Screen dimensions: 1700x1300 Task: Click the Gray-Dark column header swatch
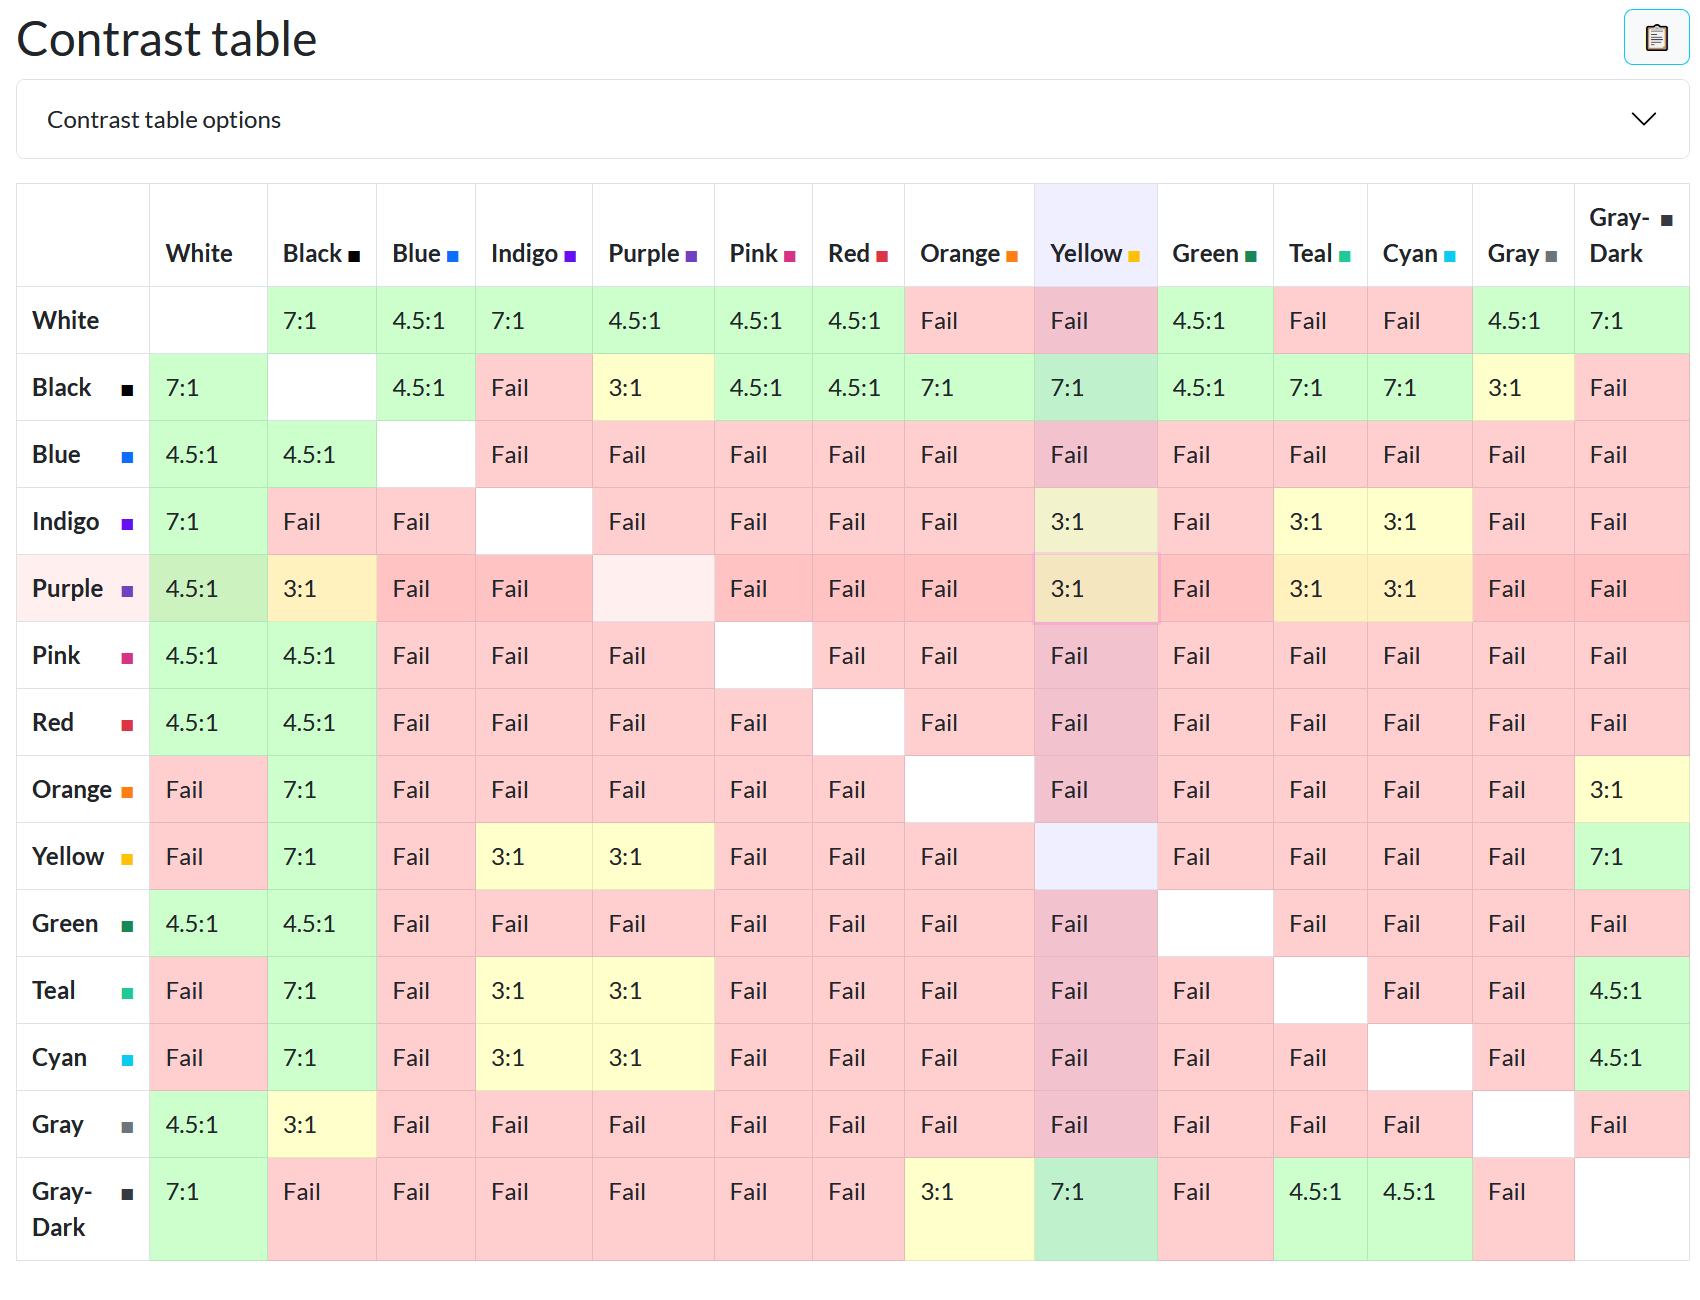pyautogui.click(x=1667, y=220)
